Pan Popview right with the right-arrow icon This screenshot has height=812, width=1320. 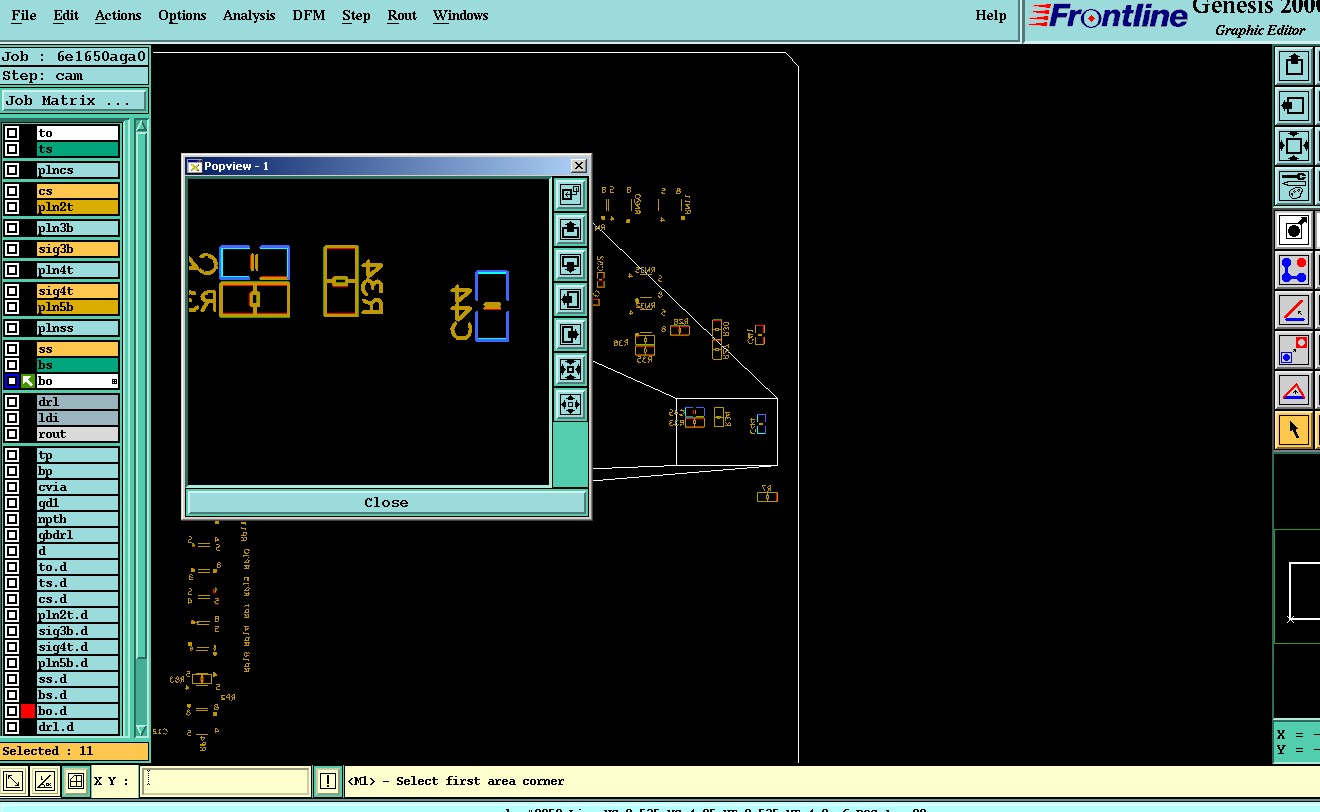(570, 335)
